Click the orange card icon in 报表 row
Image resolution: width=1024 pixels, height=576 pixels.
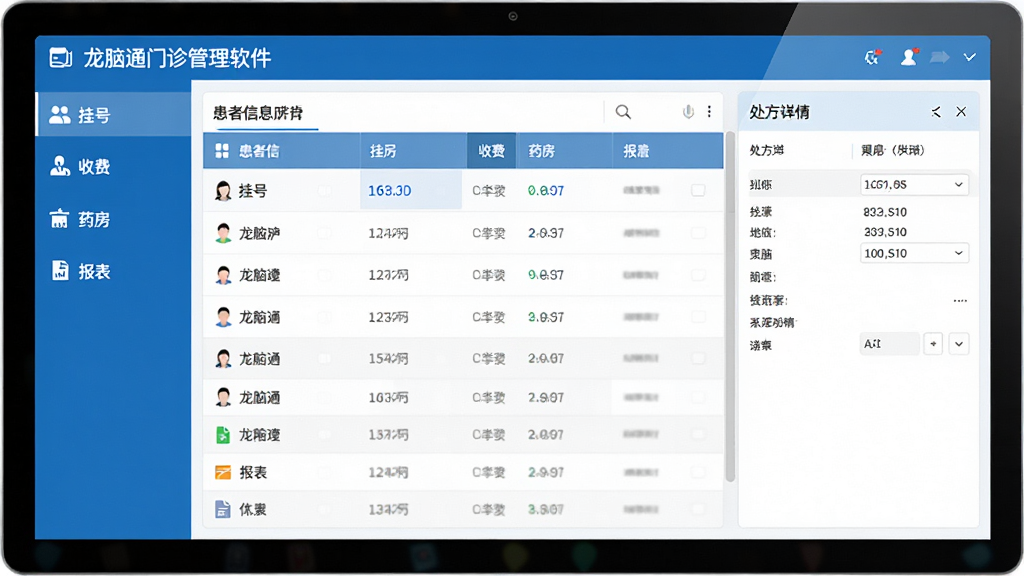(223, 472)
